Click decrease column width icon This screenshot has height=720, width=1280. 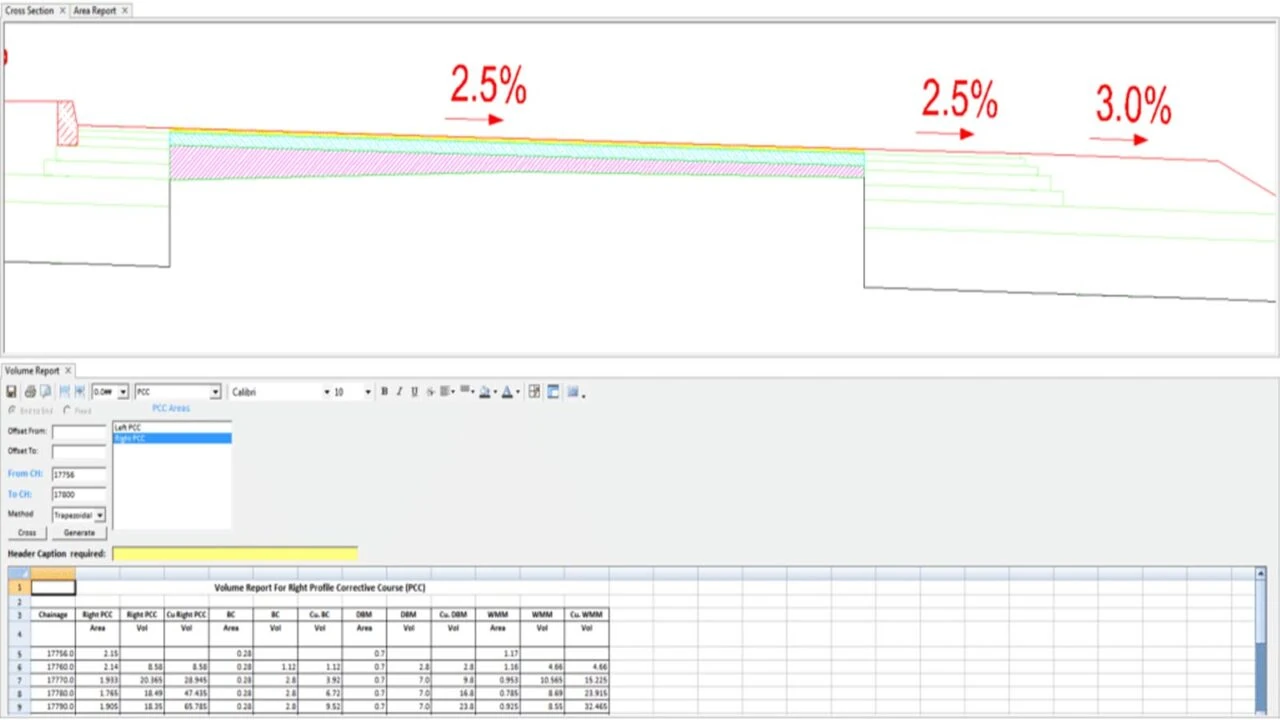(64, 392)
